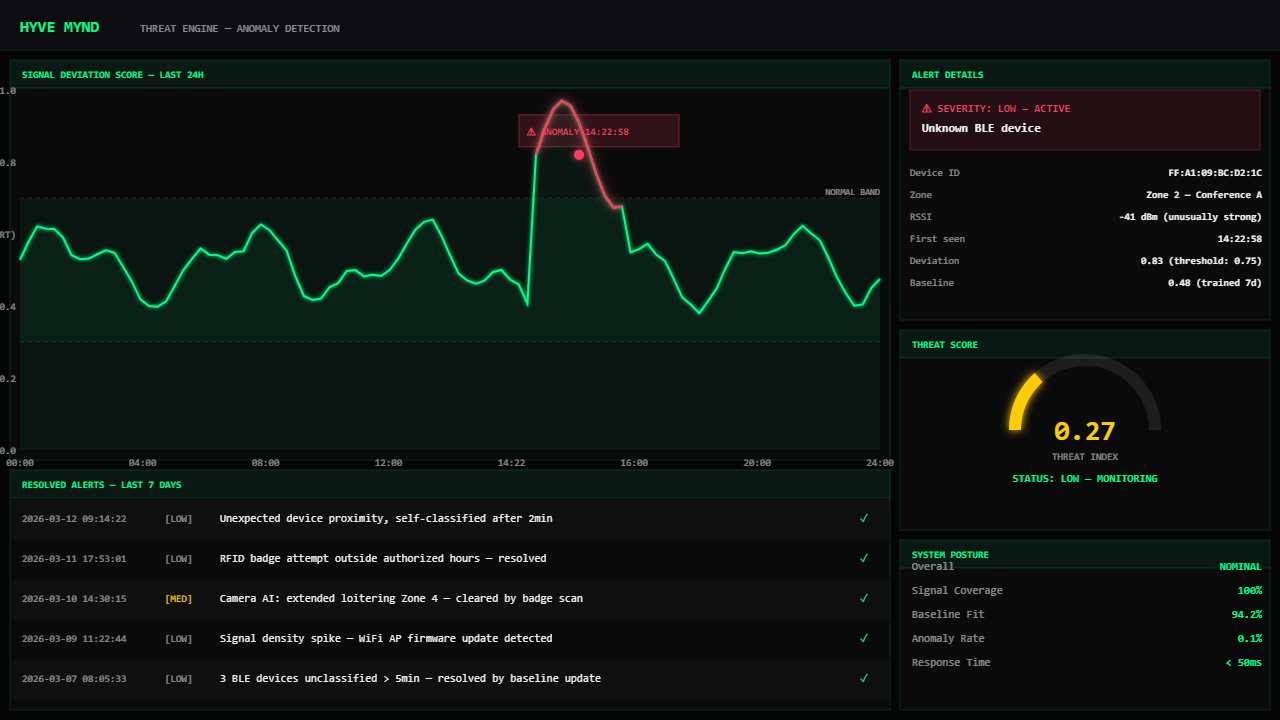Viewport: 1280px width, 720px height.
Task: Click the red anomaly point on chart
Action: coord(579,155)
